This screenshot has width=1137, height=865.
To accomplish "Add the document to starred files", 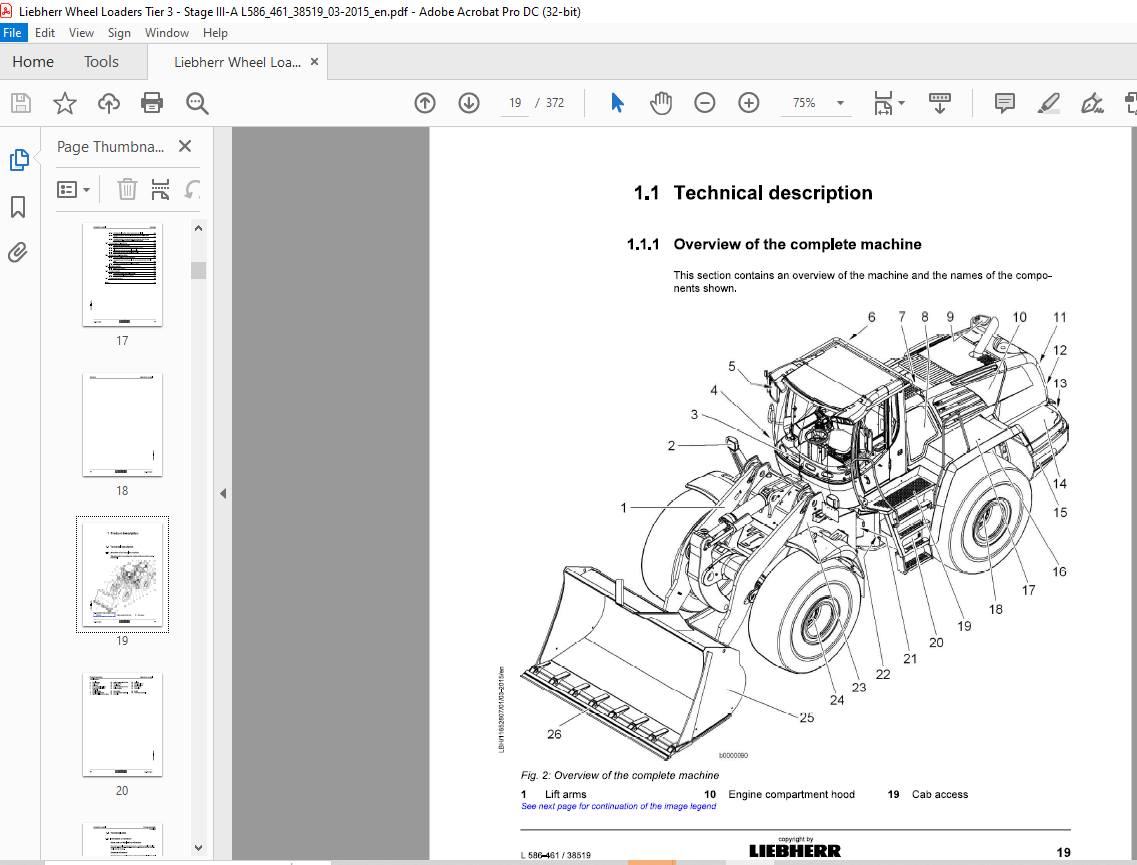I will pyautogui.click(x=65, y=103).
